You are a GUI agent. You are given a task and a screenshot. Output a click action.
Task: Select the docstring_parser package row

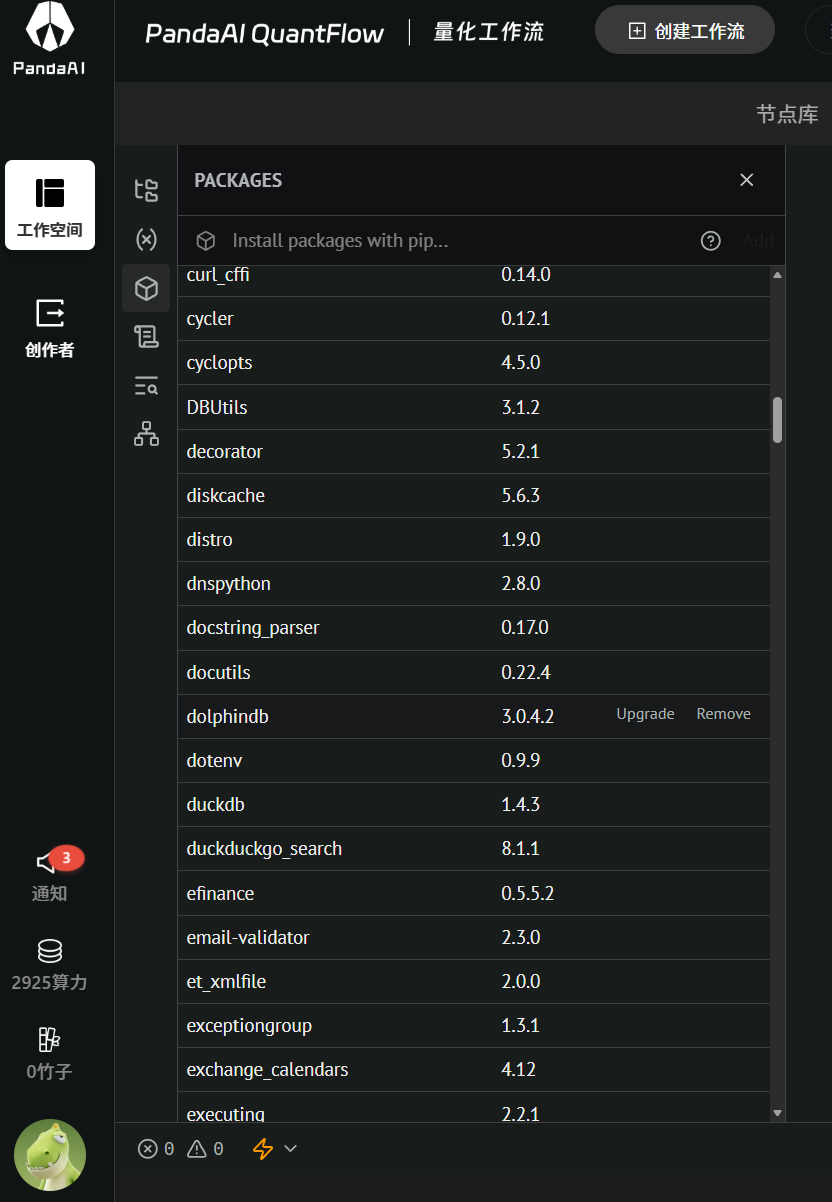pos(474,628)
